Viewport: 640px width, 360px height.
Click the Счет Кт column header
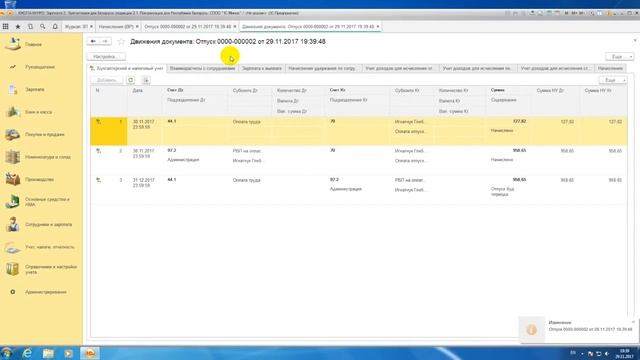pos(338,90)
